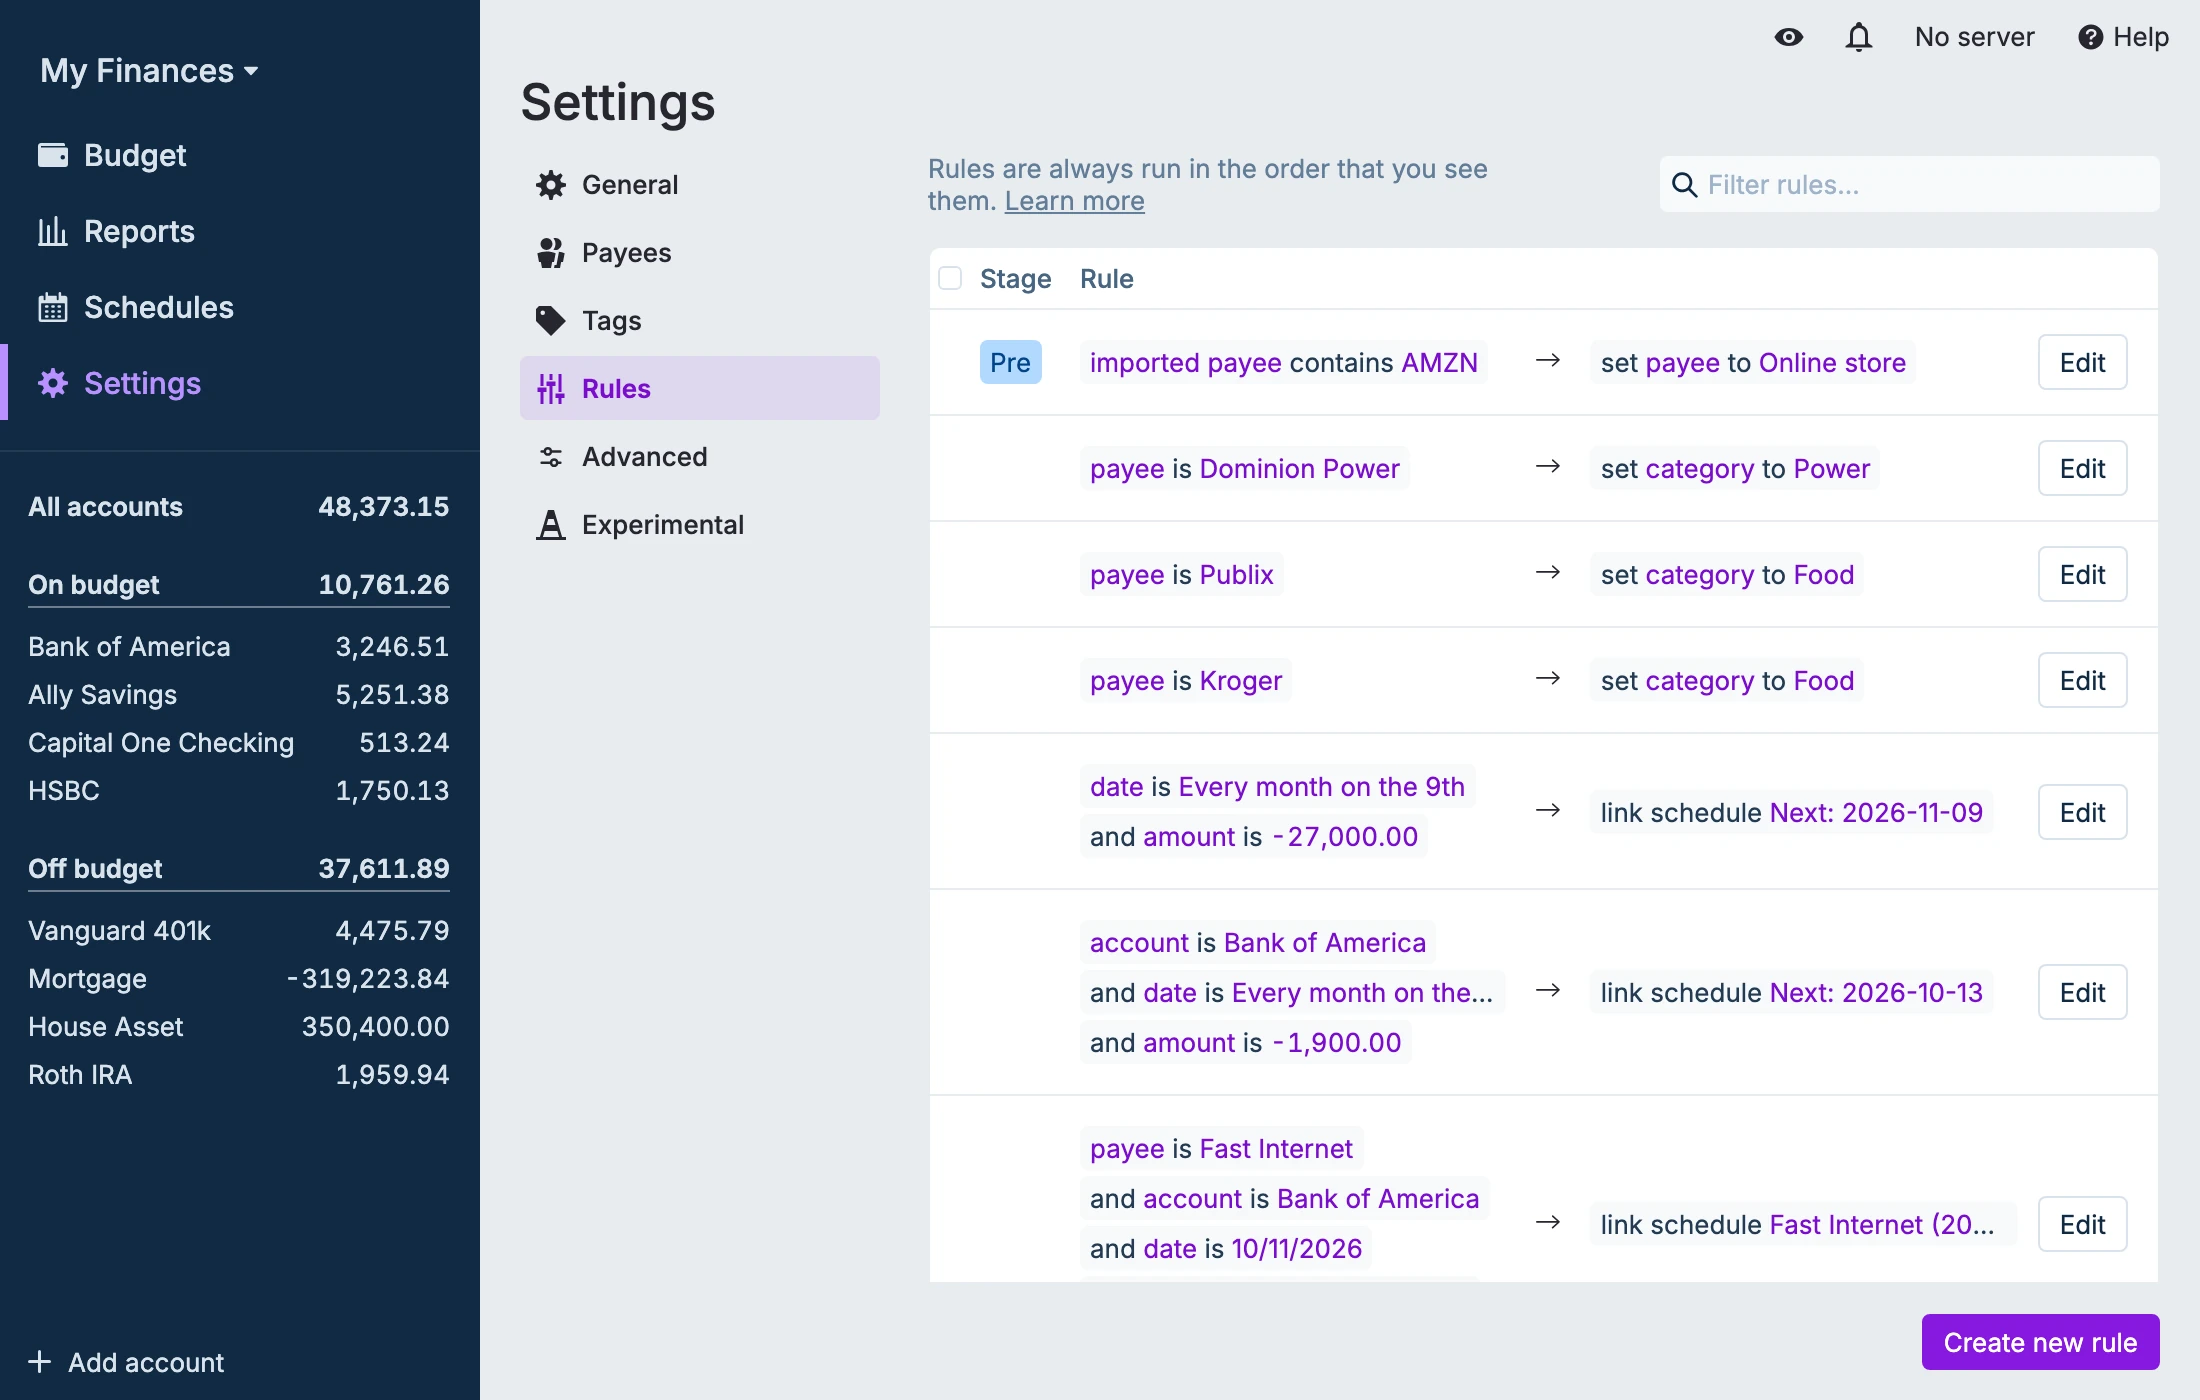Edit the -1,900.00 schedule rule
Viewport: 2200px width, 1400px height.
click(x=2082, y=992)
